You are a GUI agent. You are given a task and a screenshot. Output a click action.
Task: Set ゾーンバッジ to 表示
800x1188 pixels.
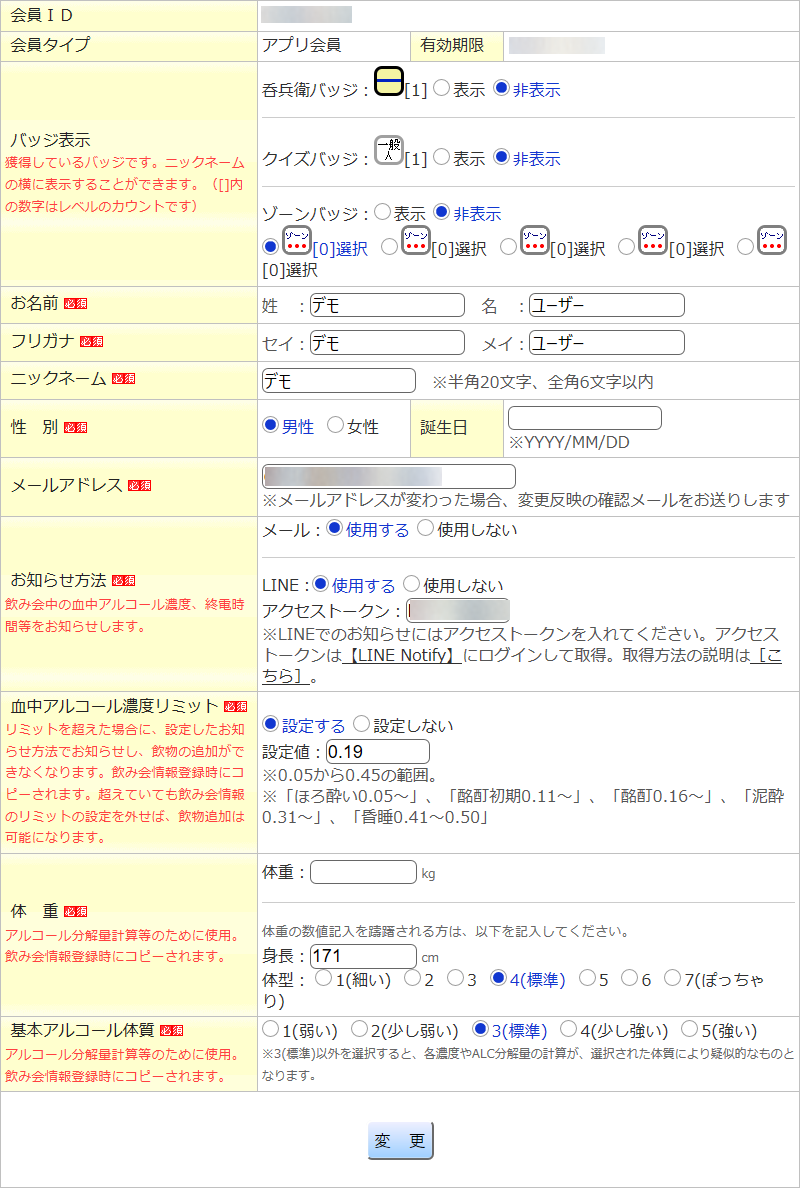tap(382, 213)
